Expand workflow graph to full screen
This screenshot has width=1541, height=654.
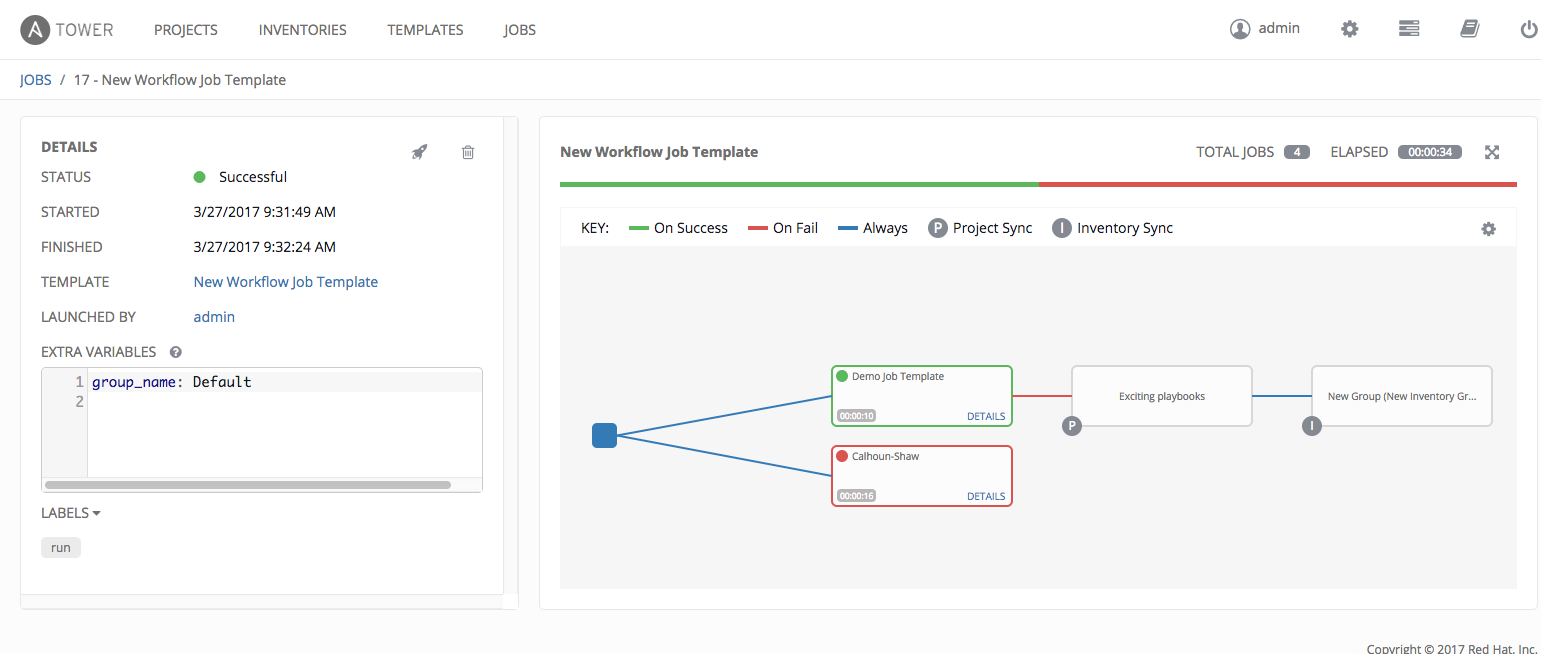pos(1492,152)
